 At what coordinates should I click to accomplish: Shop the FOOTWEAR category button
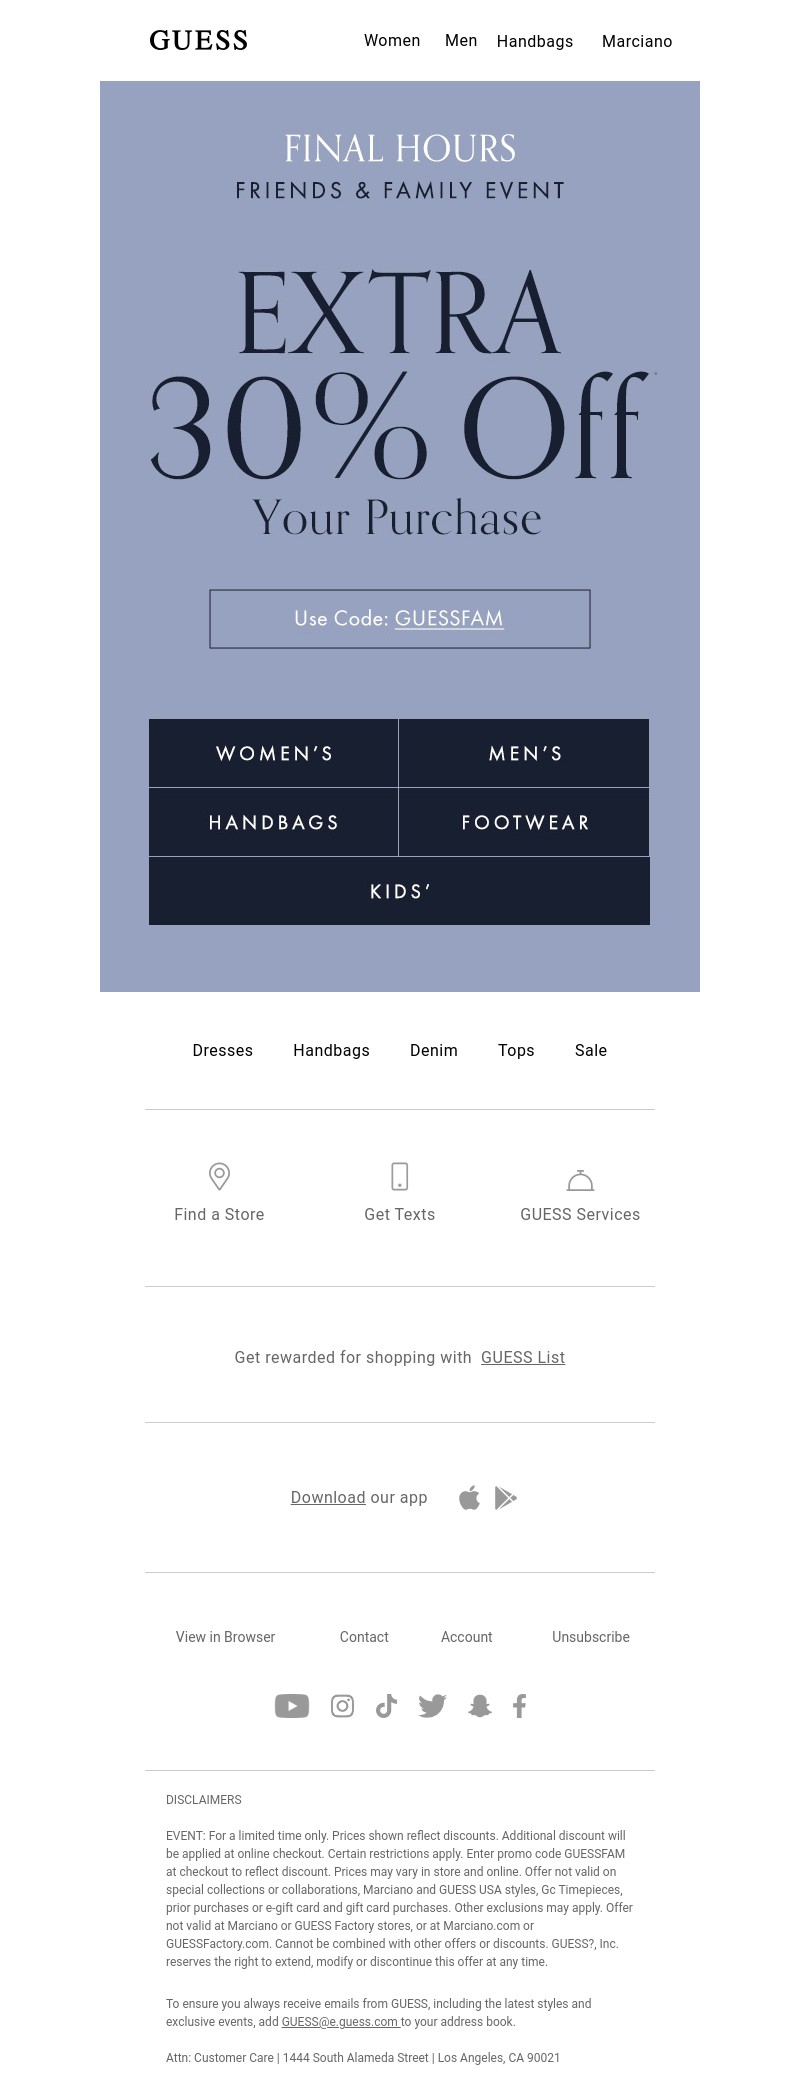[x=525, y=822]
